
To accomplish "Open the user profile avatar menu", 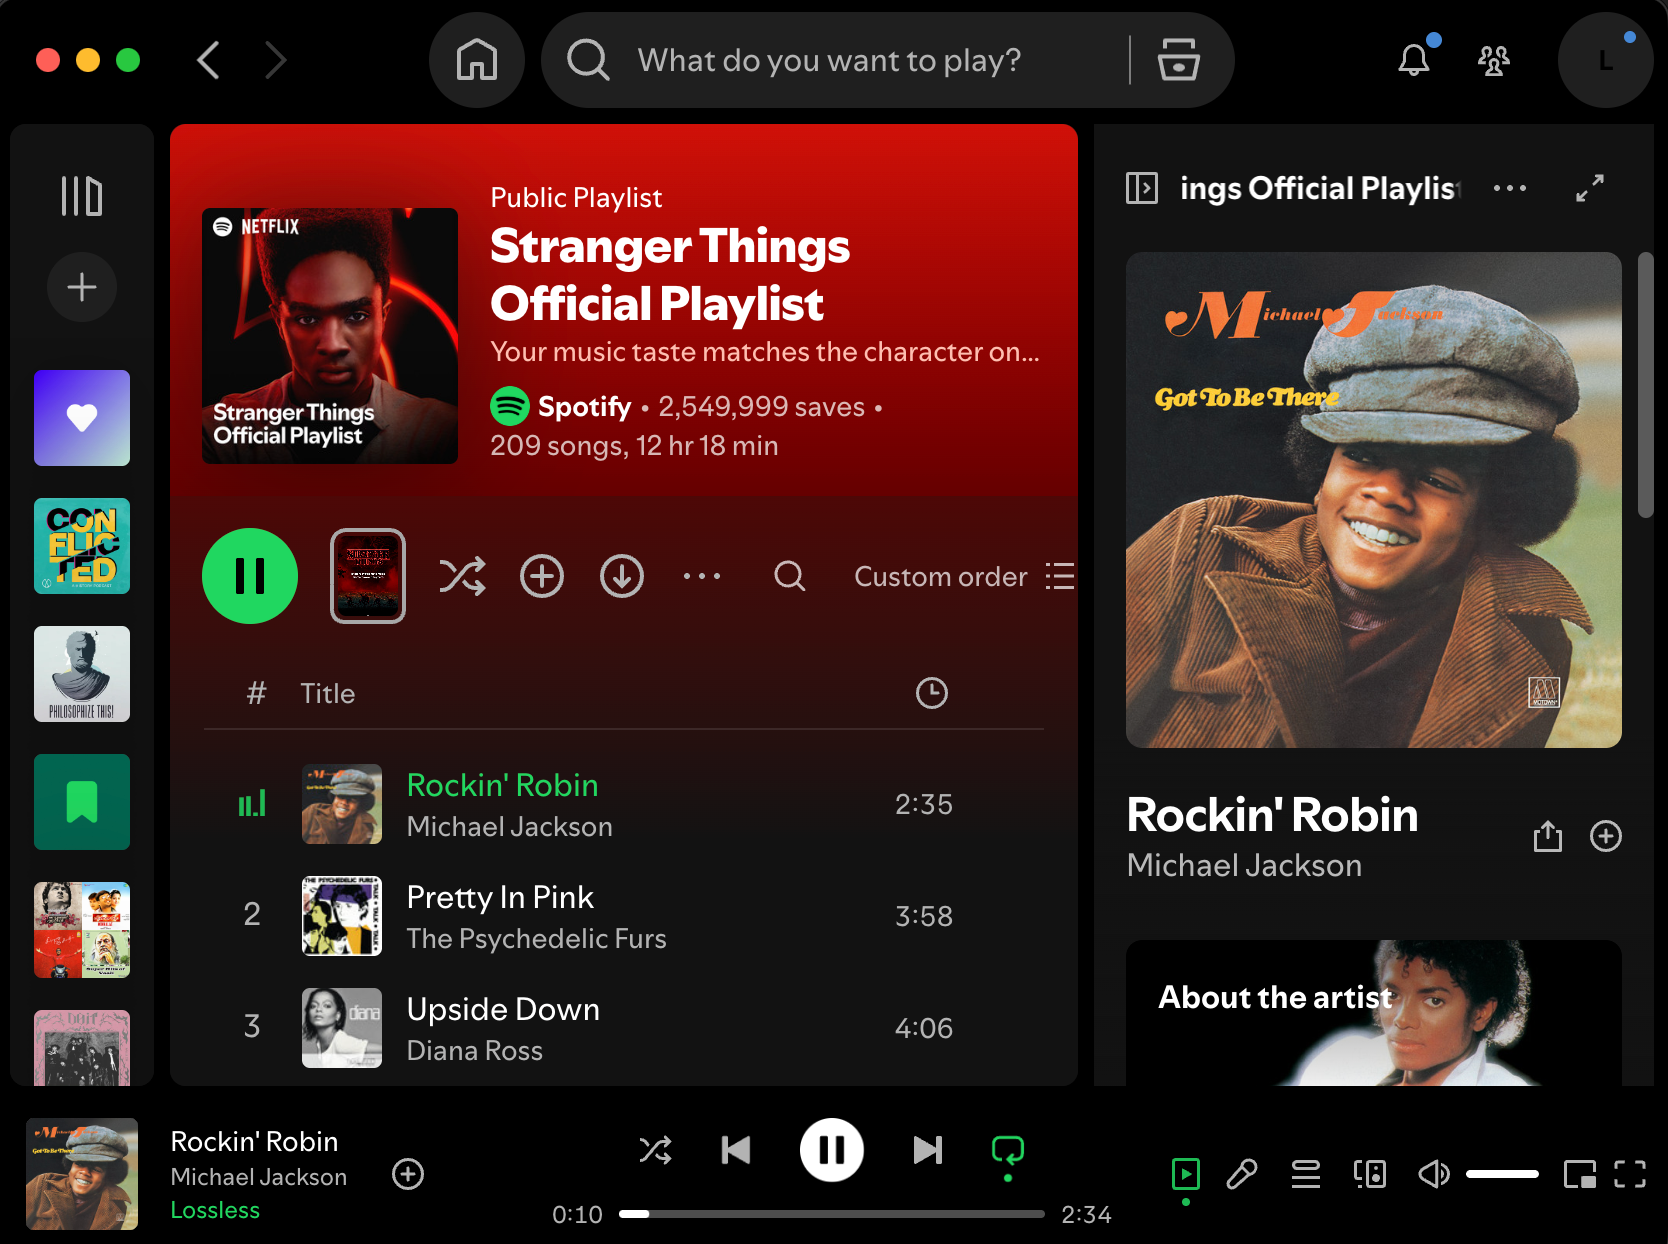I will coord(1605,60).
